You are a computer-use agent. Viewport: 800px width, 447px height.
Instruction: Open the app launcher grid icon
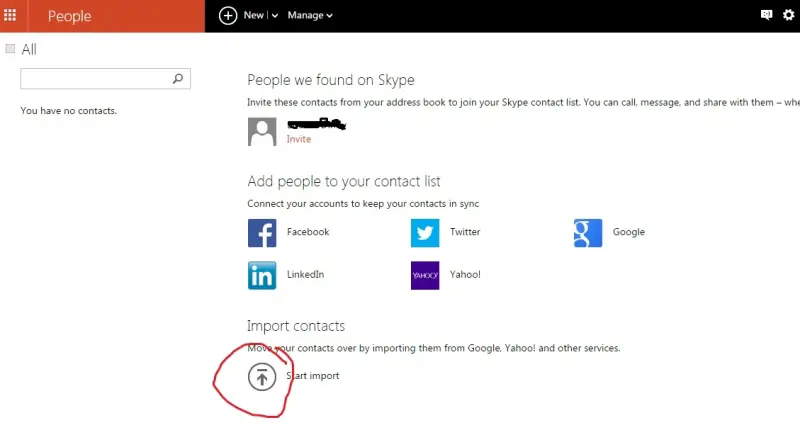coord(10,15)
